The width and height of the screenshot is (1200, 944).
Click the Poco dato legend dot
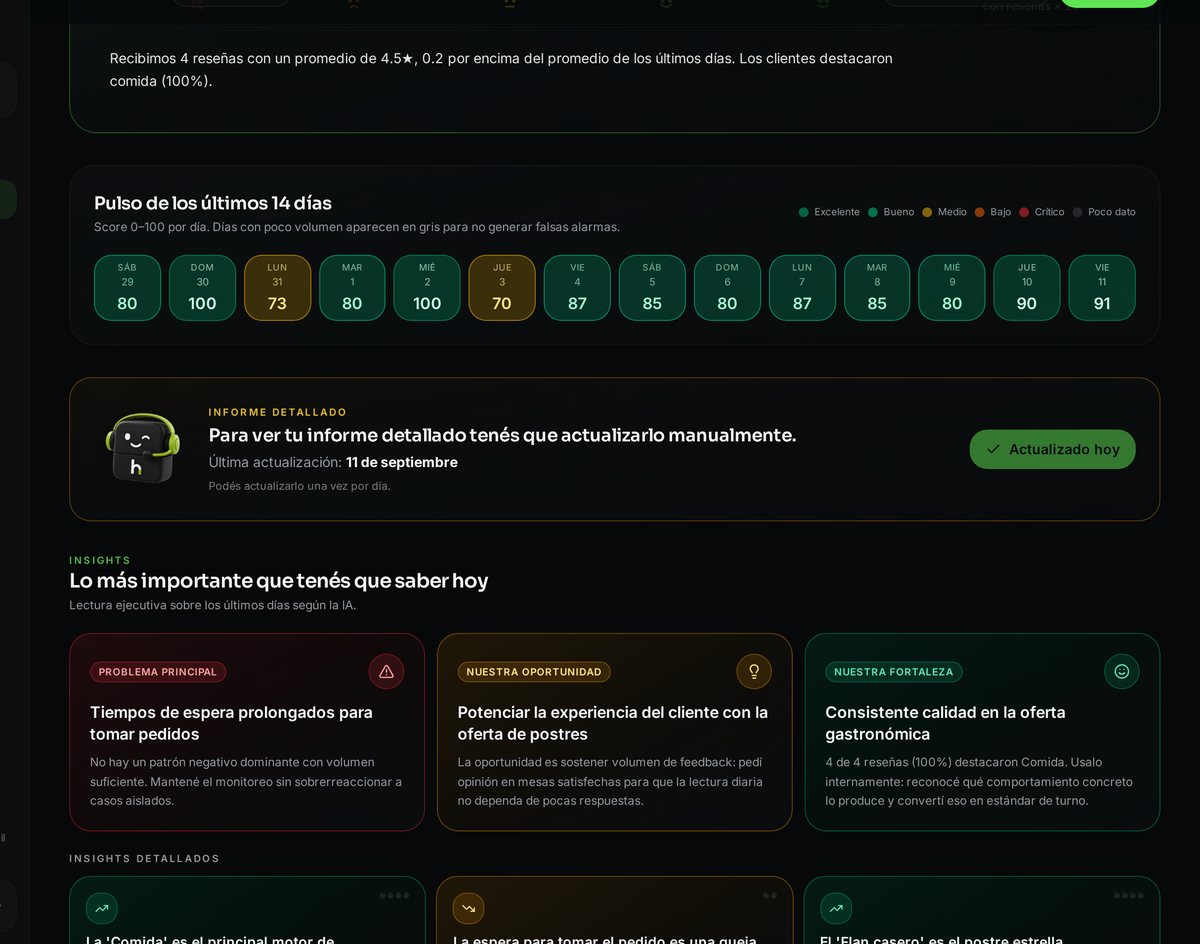pyautogui.click(x=1077, y=212)
